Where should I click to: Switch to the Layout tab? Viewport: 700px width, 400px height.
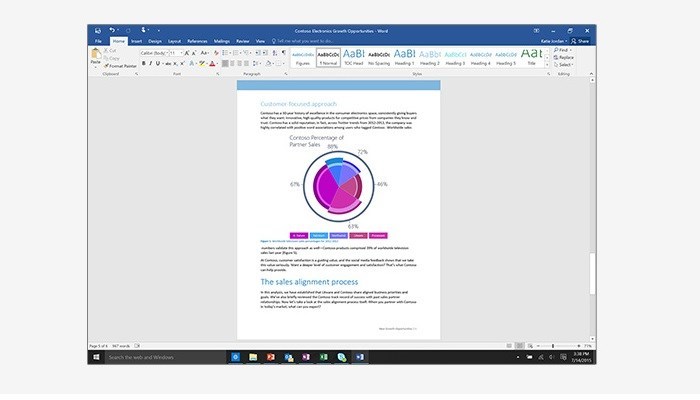[x=175, y=41]
